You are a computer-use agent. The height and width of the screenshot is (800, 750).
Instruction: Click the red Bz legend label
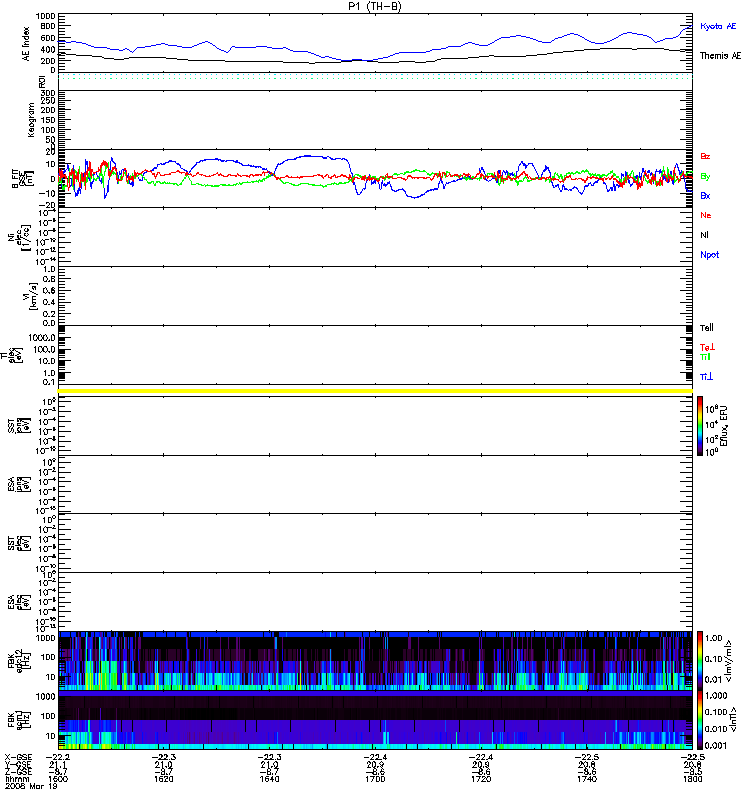tap(705, 156)
